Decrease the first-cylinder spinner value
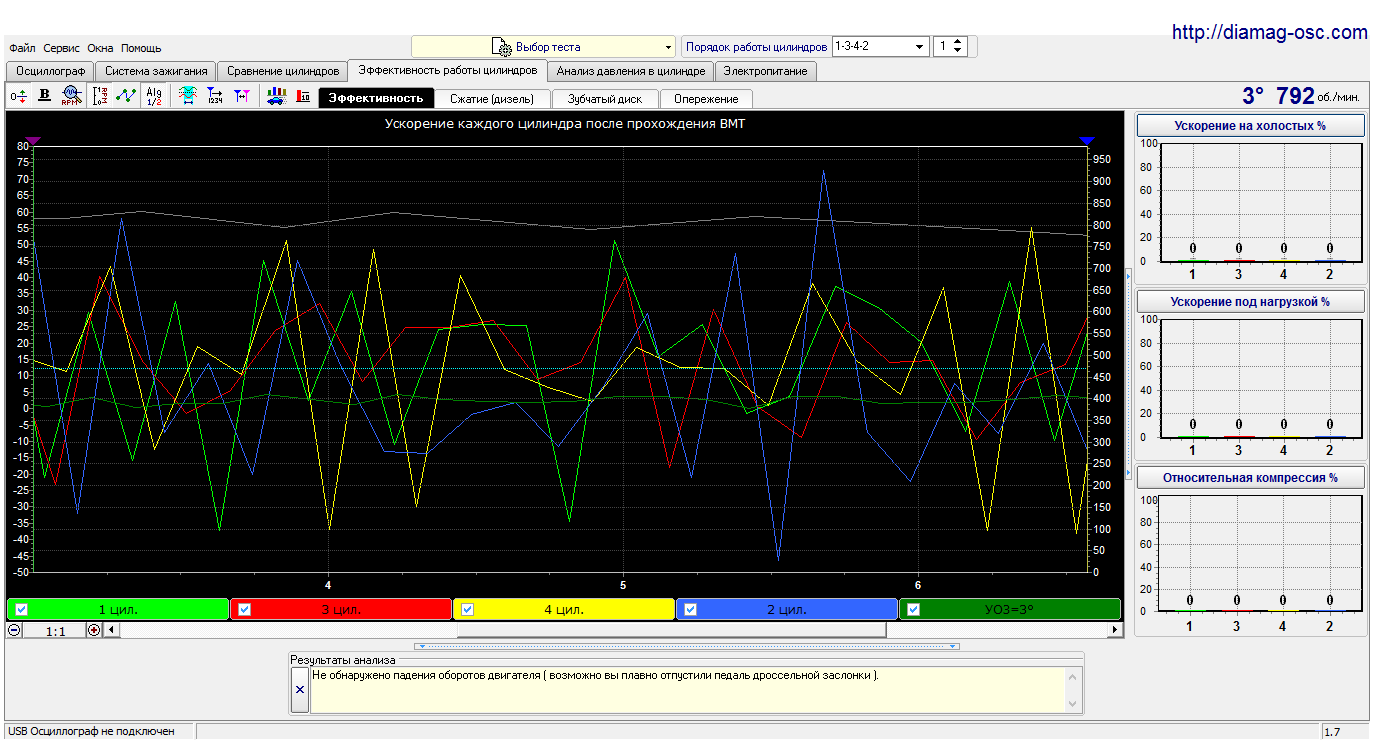The image size is (1382, 744). tap(958, 51)
